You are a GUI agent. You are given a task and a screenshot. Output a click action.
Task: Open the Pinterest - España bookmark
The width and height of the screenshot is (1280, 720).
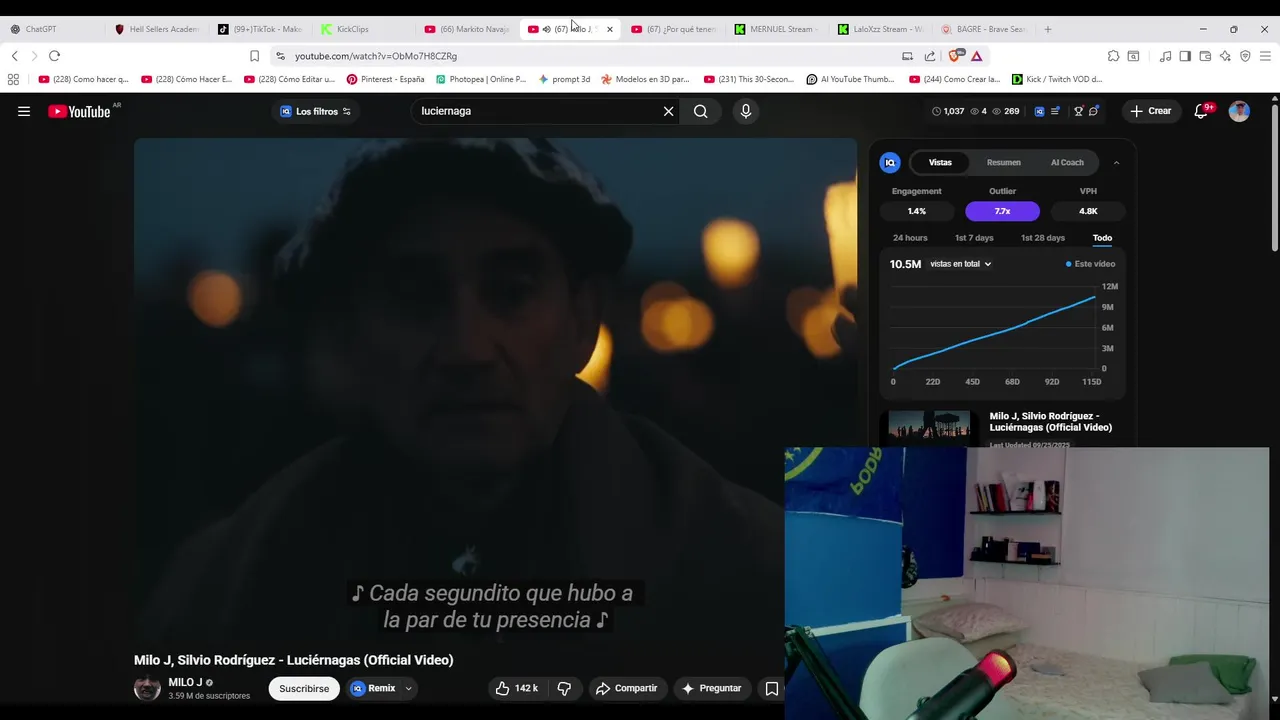point(385,79)
